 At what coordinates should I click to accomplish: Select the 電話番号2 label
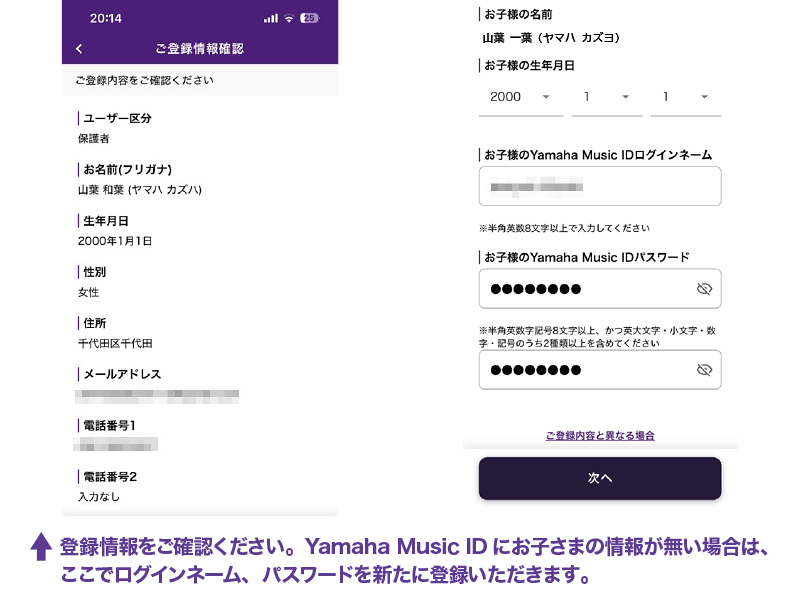tap(110, 477)
